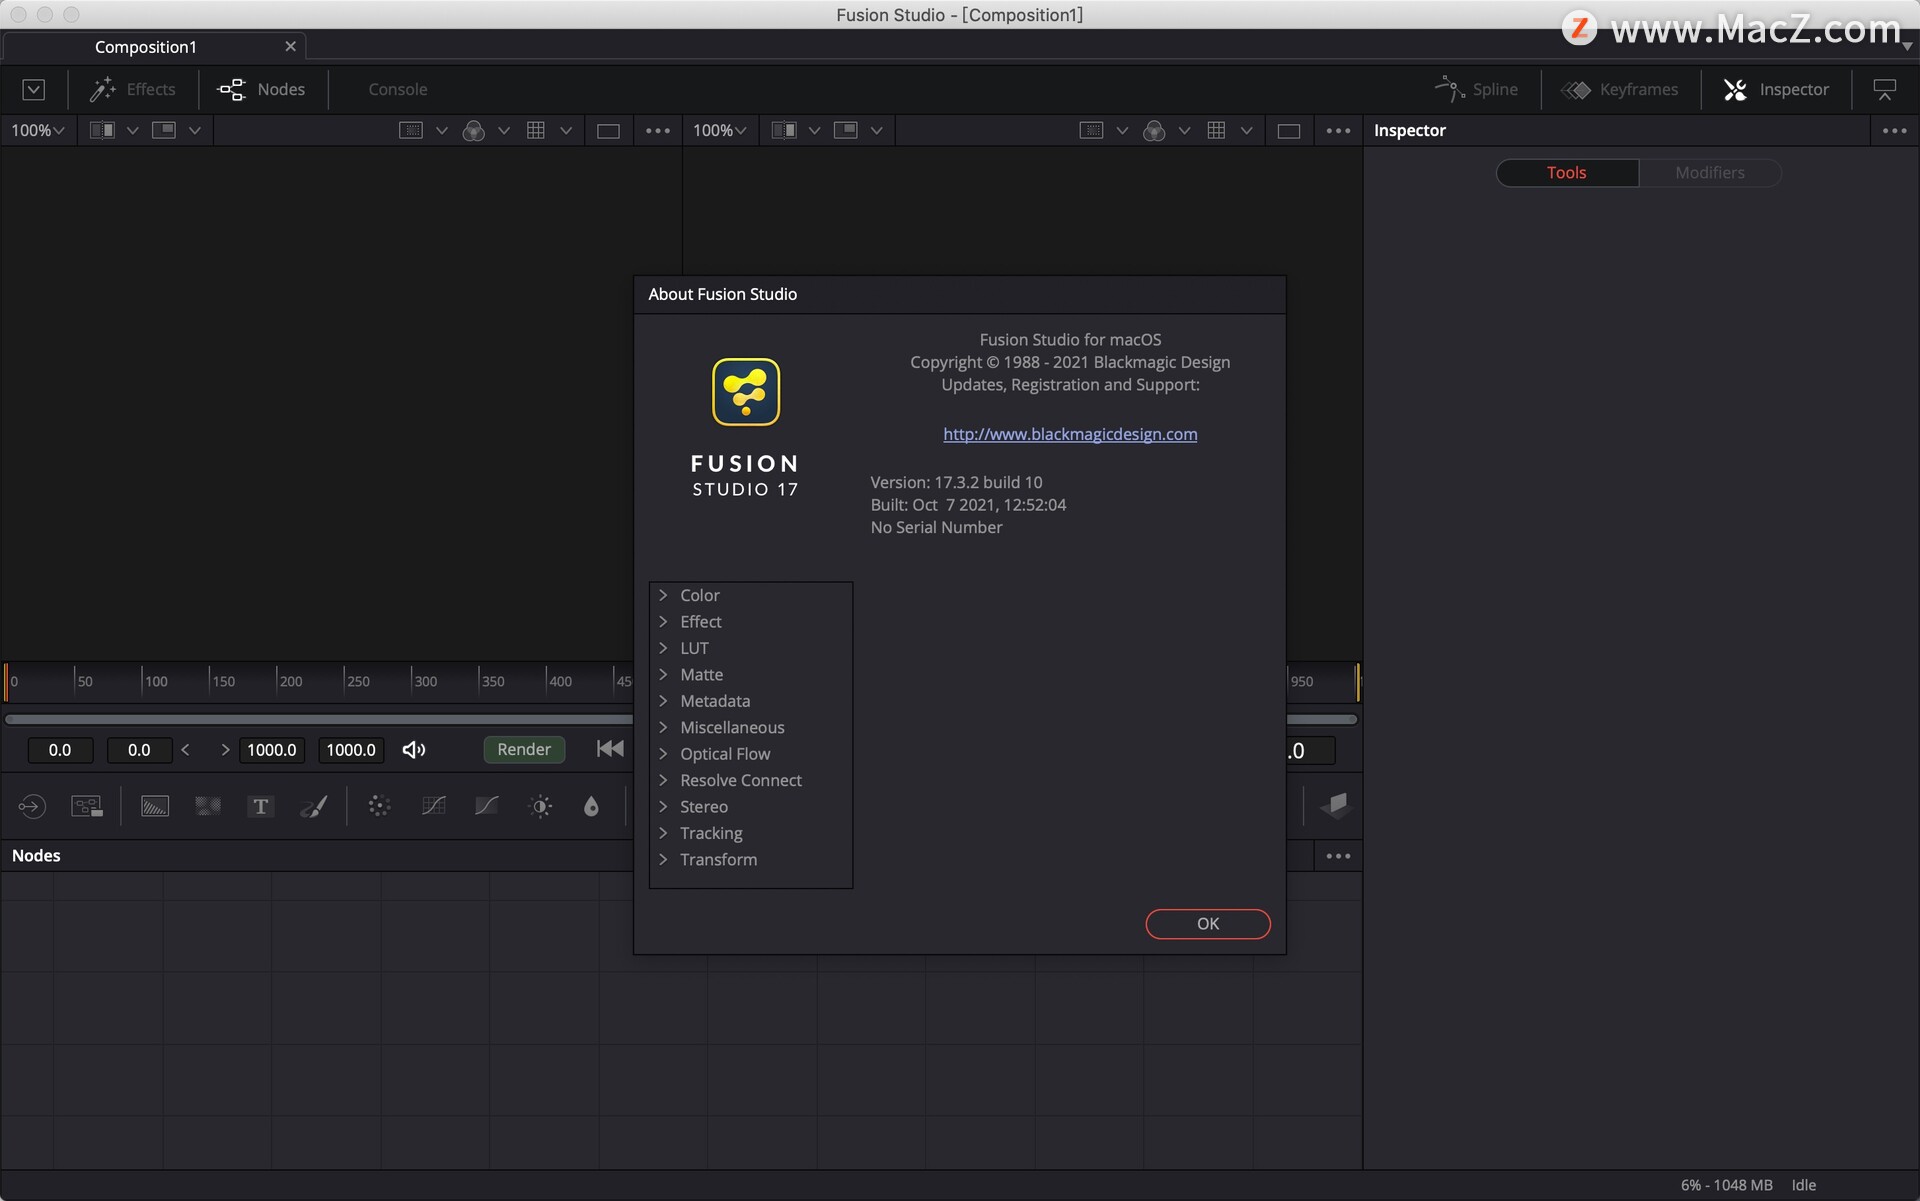Viewport: 1920px width, 1201px height.
Task: Expand the Transform category
Action: [664, 859]
